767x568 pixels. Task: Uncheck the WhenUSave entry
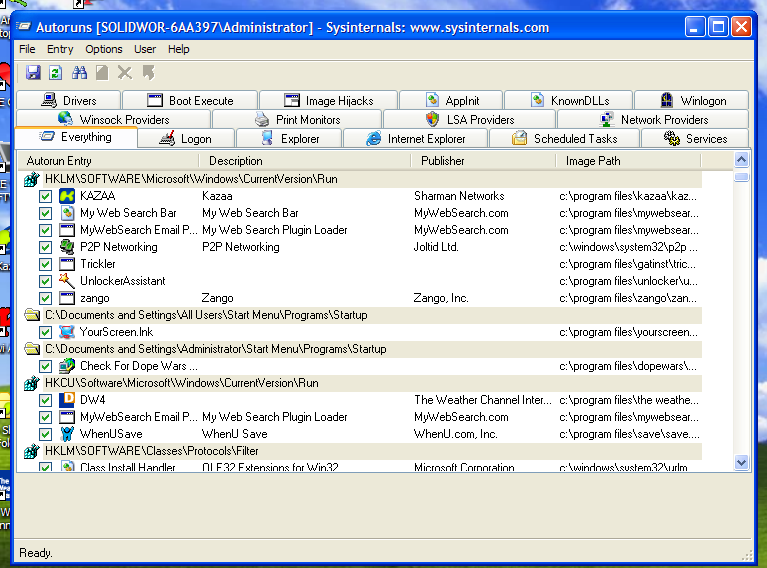45,434
